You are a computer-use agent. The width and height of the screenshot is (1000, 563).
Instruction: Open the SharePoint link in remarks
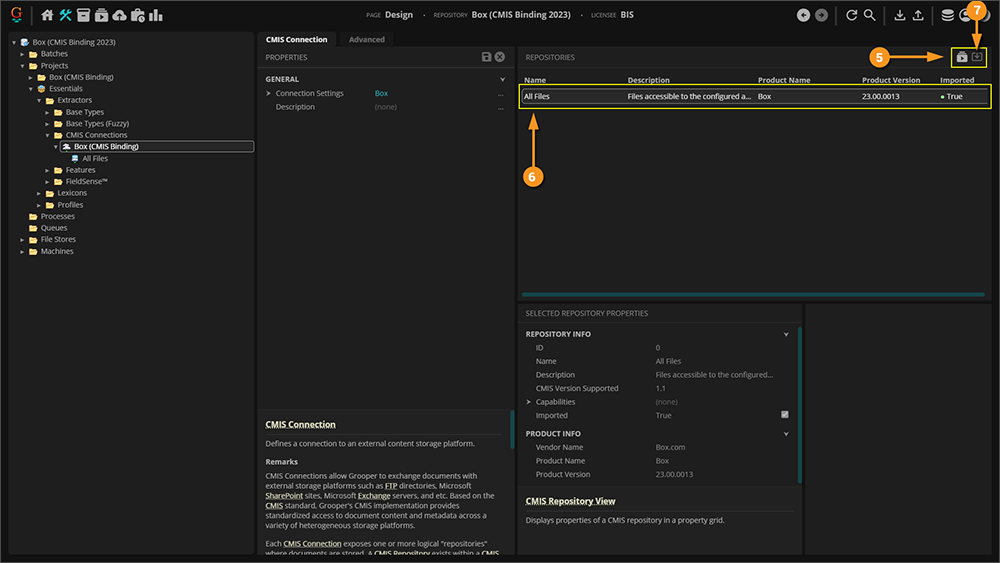point(284,495)
